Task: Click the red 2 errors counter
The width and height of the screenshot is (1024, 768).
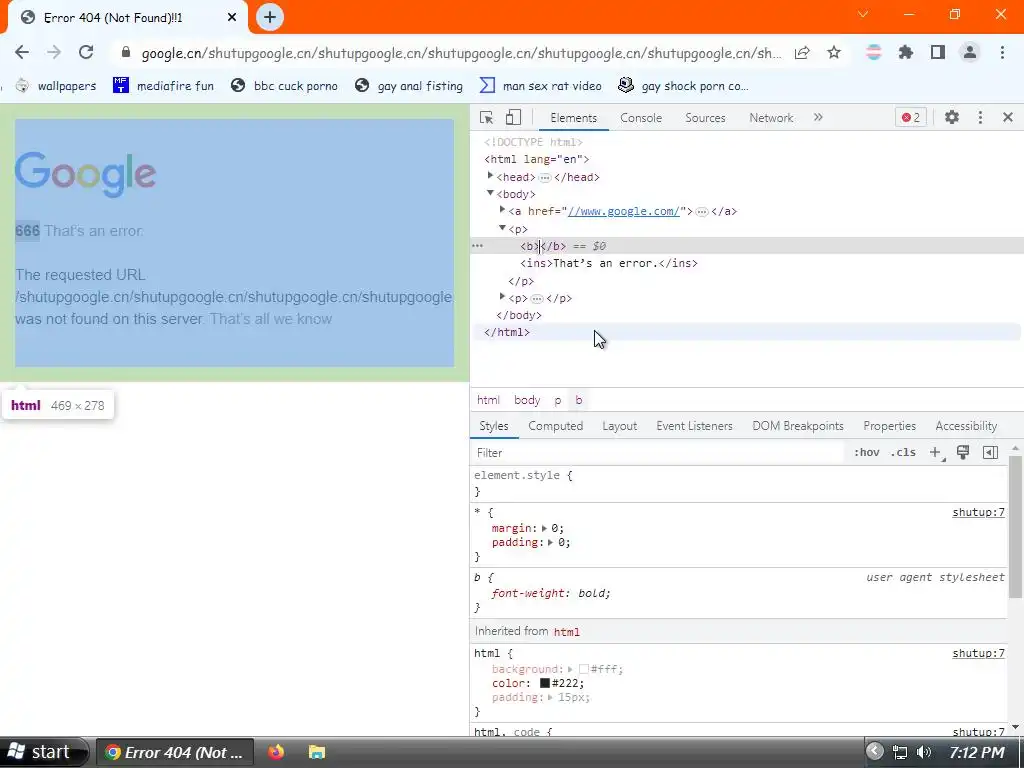Action: click(911, 118)
